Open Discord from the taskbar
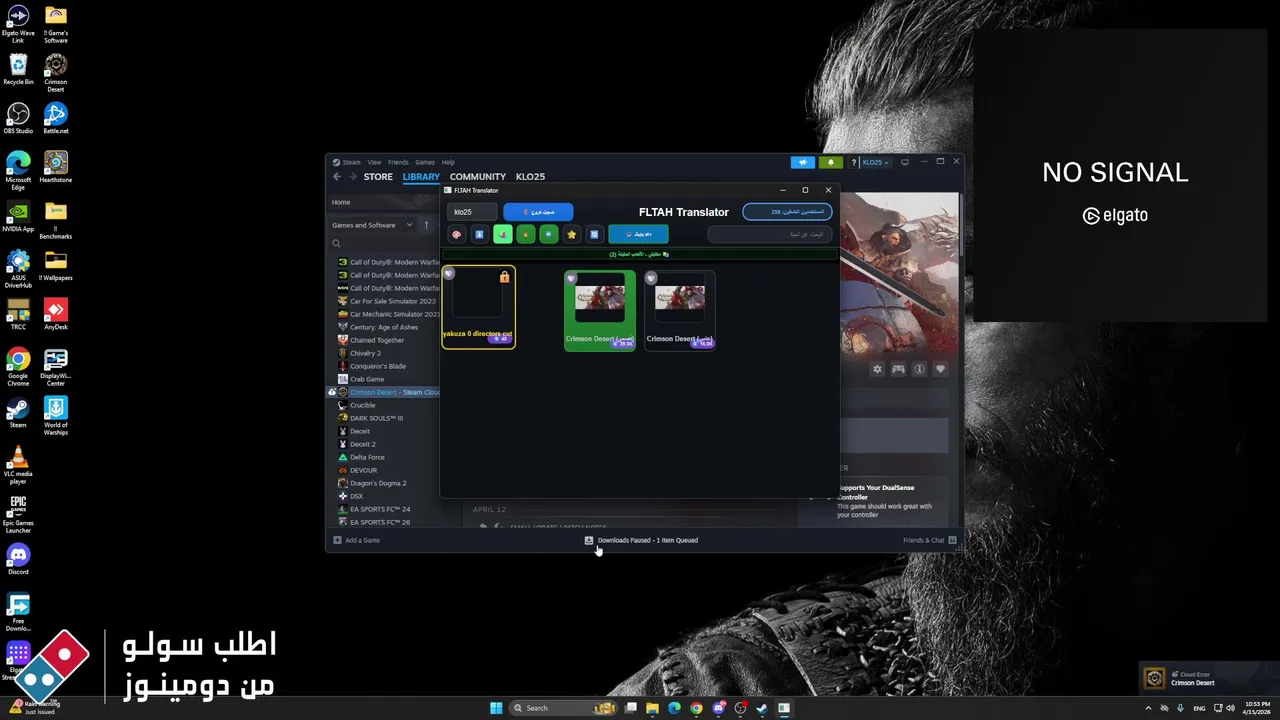The image size is (1280, 720). [718, 708]
